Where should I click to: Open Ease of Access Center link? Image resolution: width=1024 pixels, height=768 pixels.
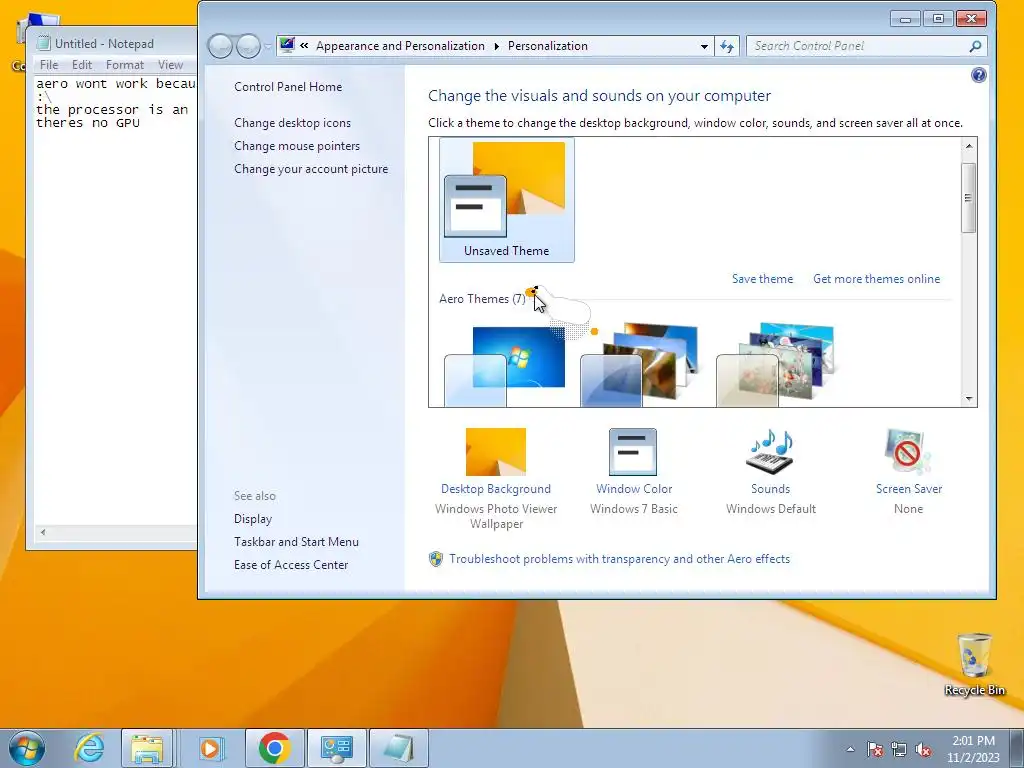(x=291, y=564)
